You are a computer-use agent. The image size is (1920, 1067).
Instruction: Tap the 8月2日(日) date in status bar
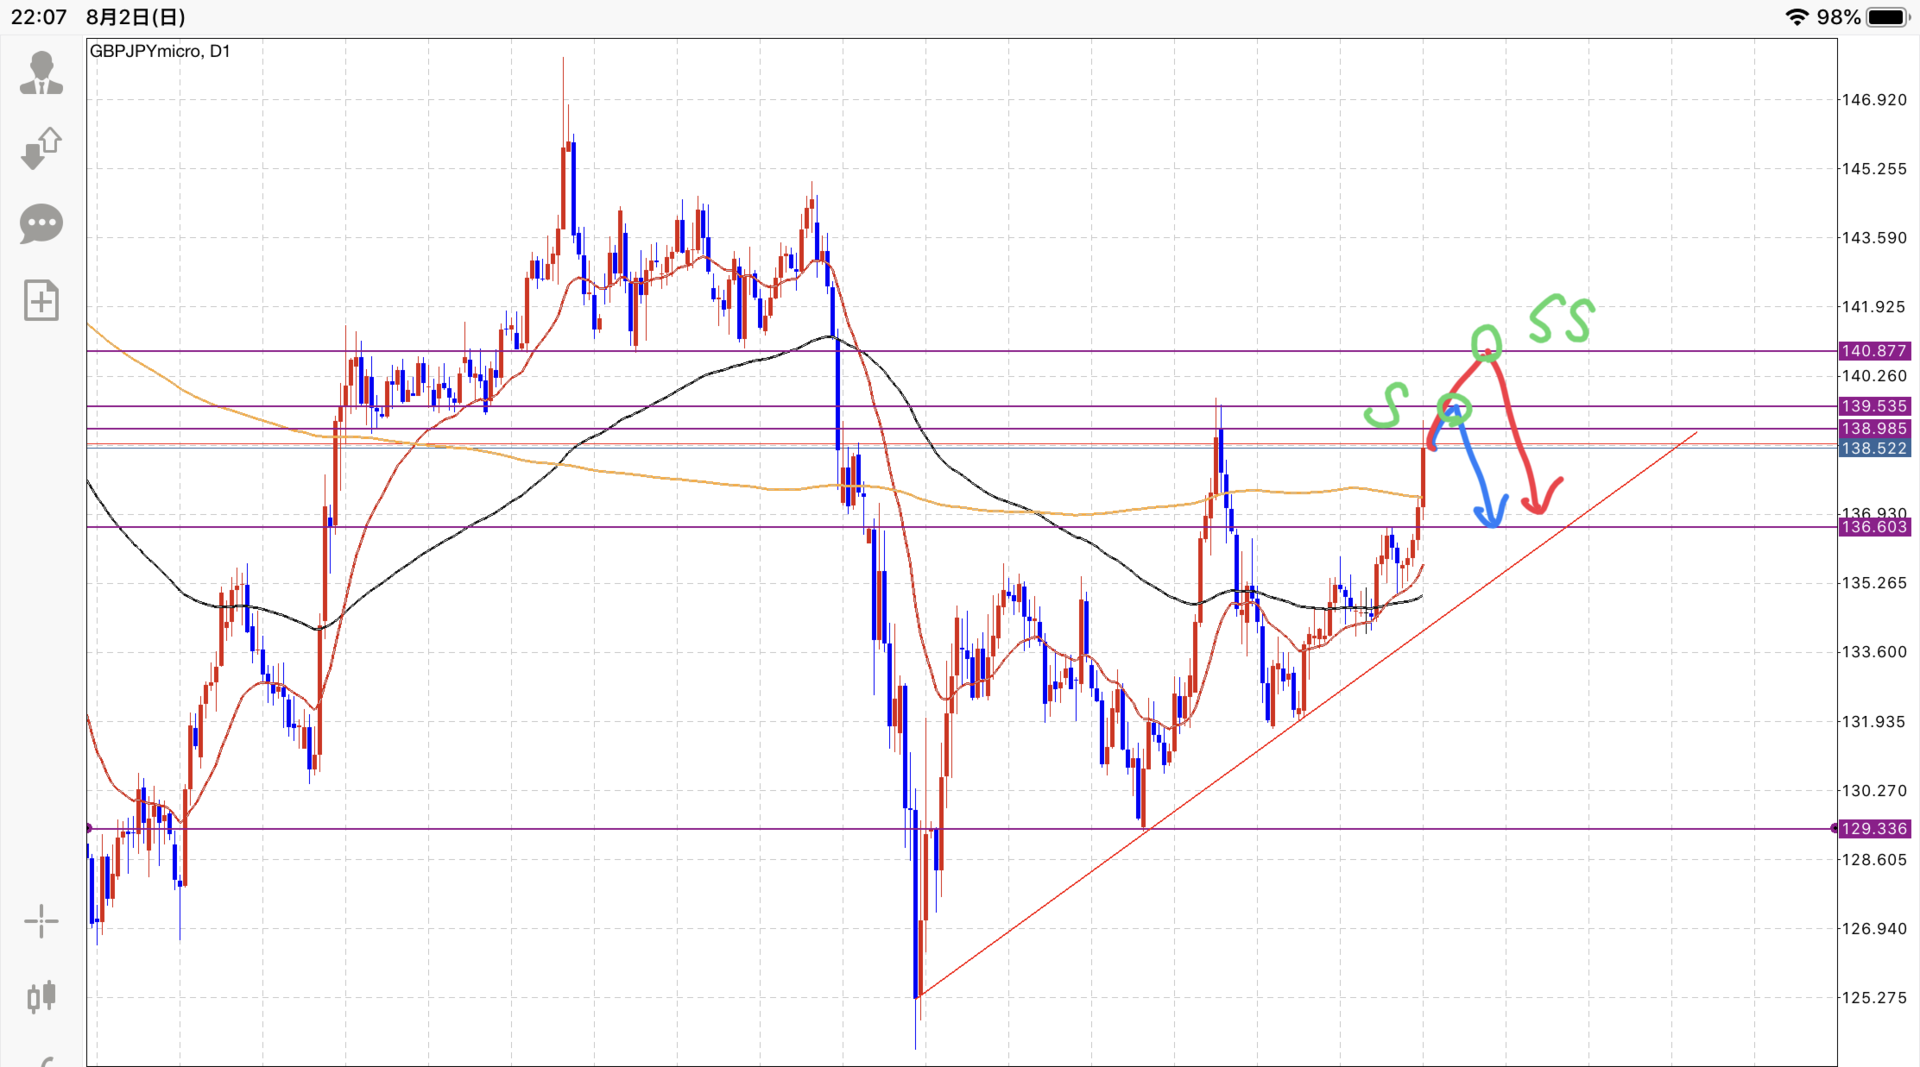136,17
